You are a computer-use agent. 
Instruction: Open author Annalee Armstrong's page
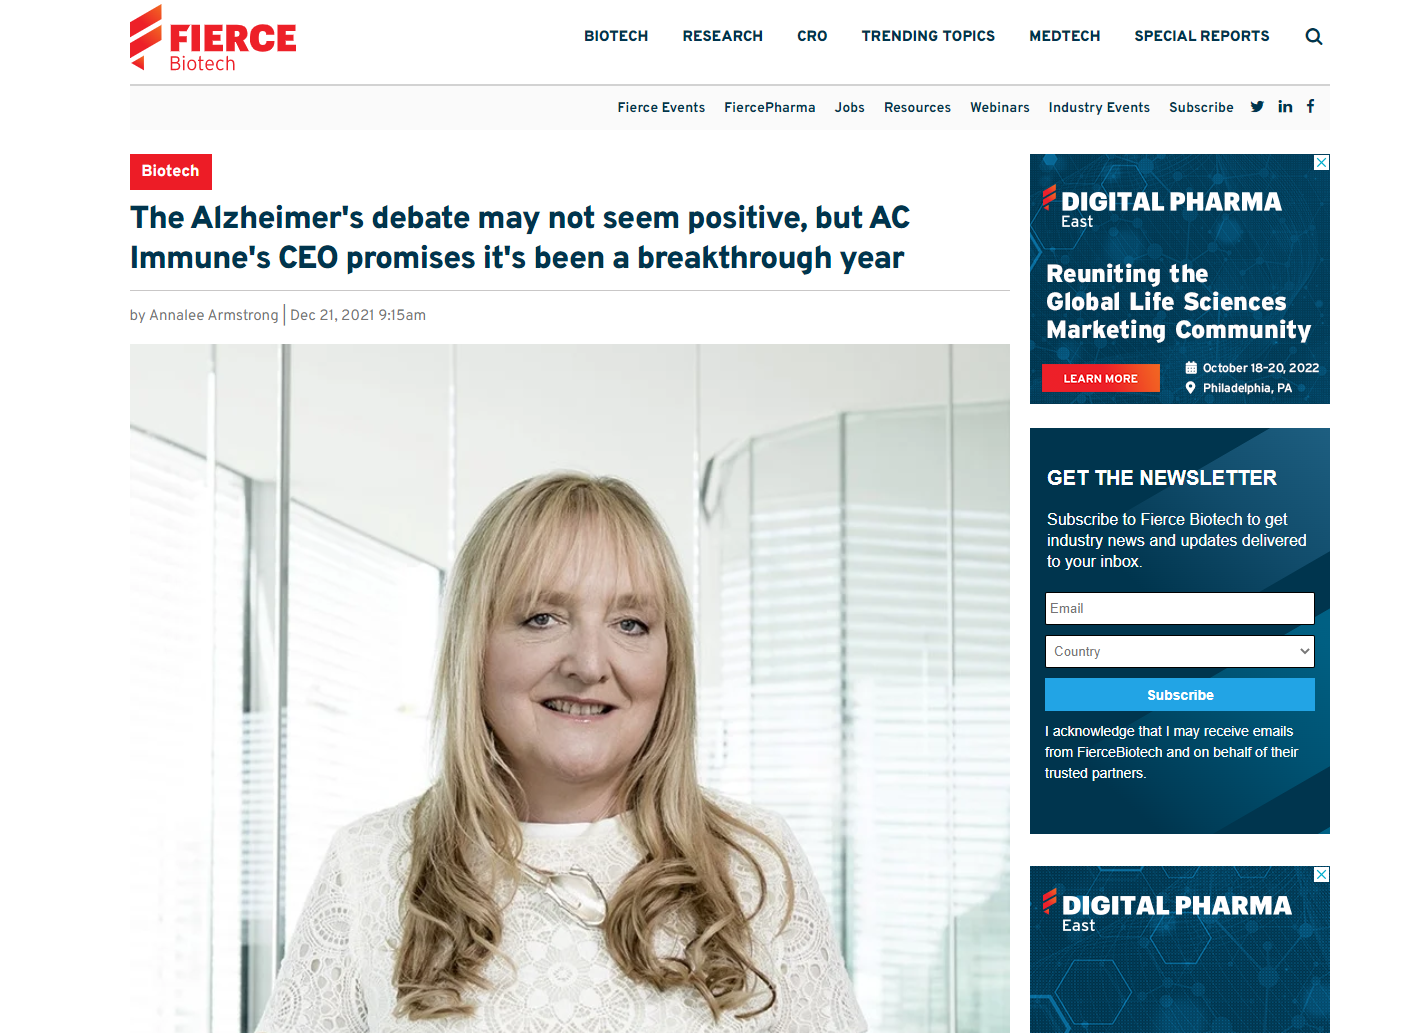click(214, 315)
